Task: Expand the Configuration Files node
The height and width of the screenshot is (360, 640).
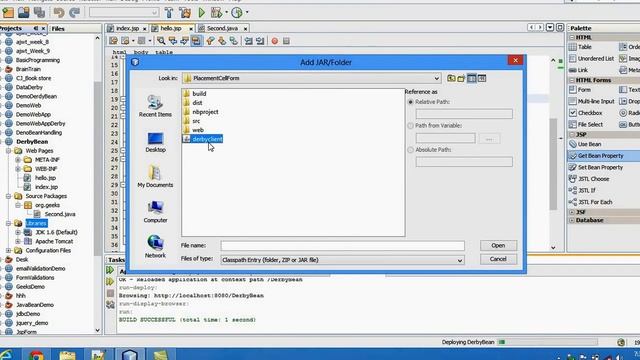Action: [x=8, y=251]
